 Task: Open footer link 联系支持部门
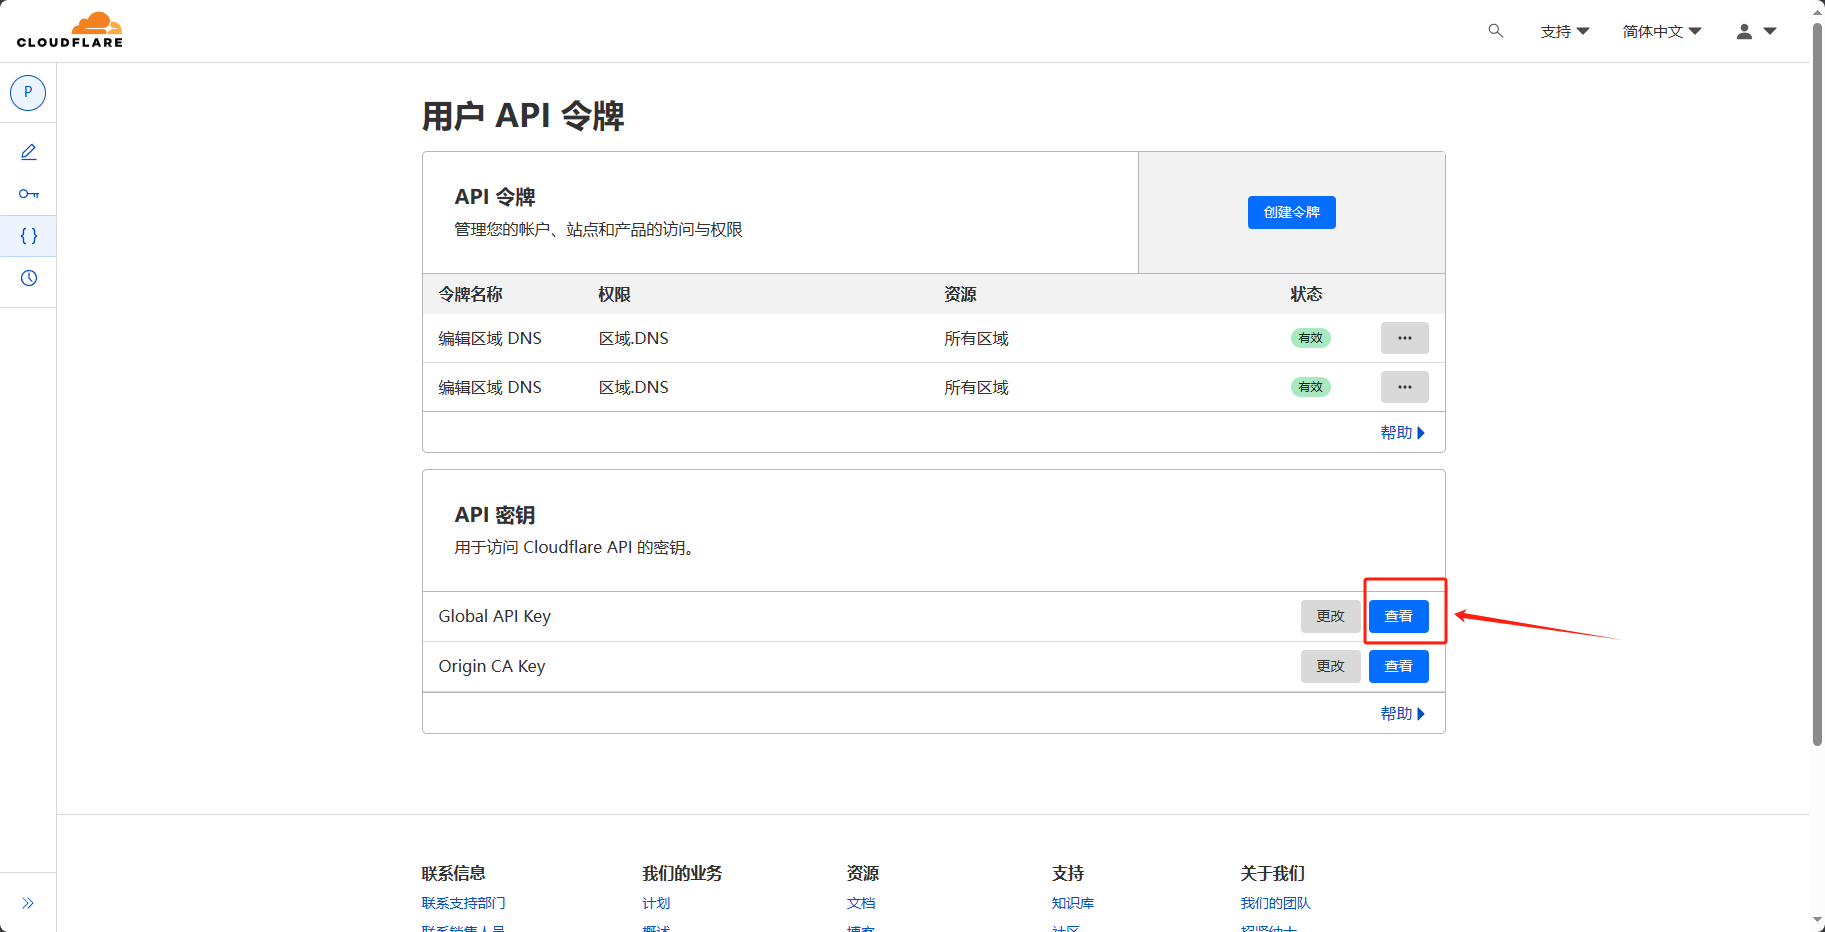463,903
